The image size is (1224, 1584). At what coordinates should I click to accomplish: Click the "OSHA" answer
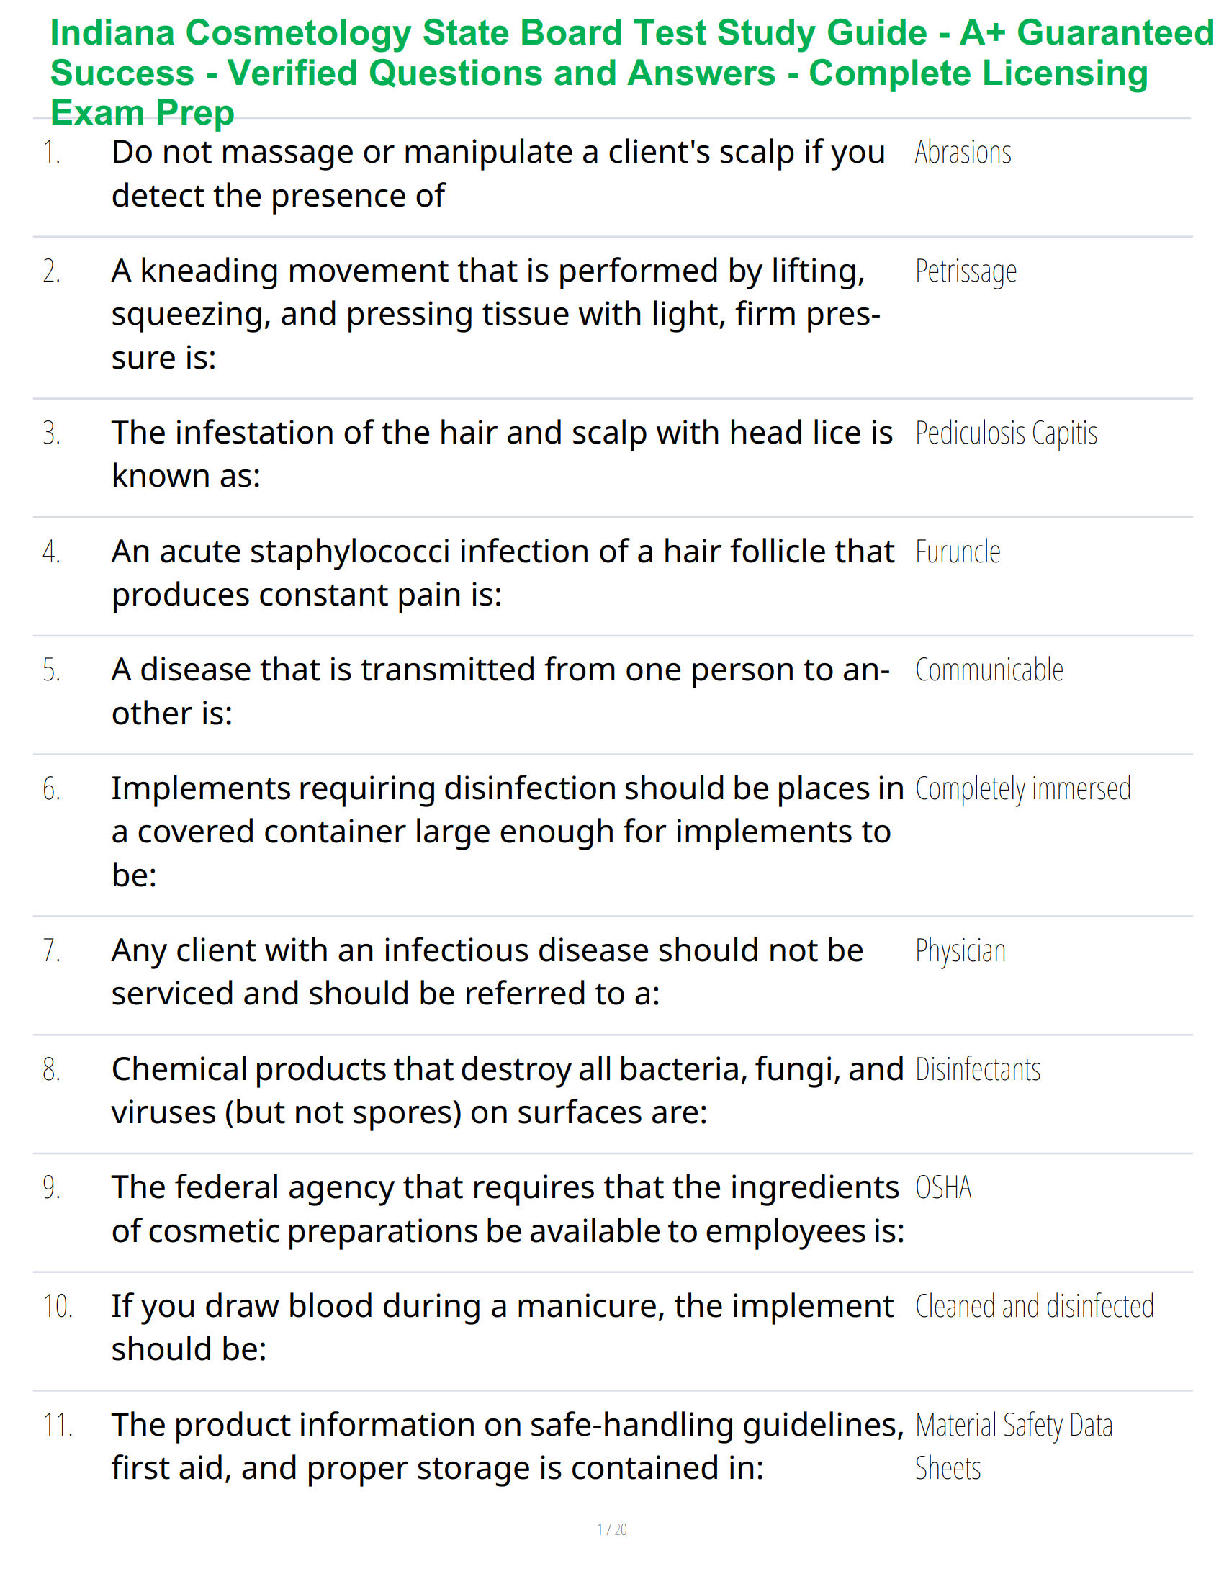943,1188
